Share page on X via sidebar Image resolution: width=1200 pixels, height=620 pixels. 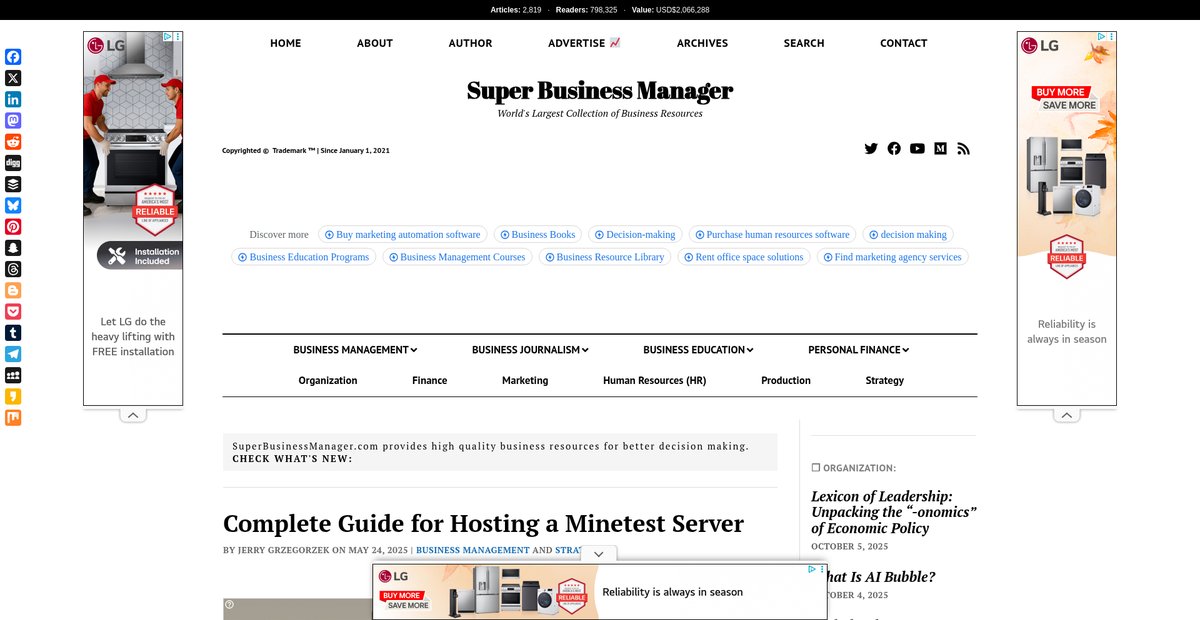pos(13,78)
